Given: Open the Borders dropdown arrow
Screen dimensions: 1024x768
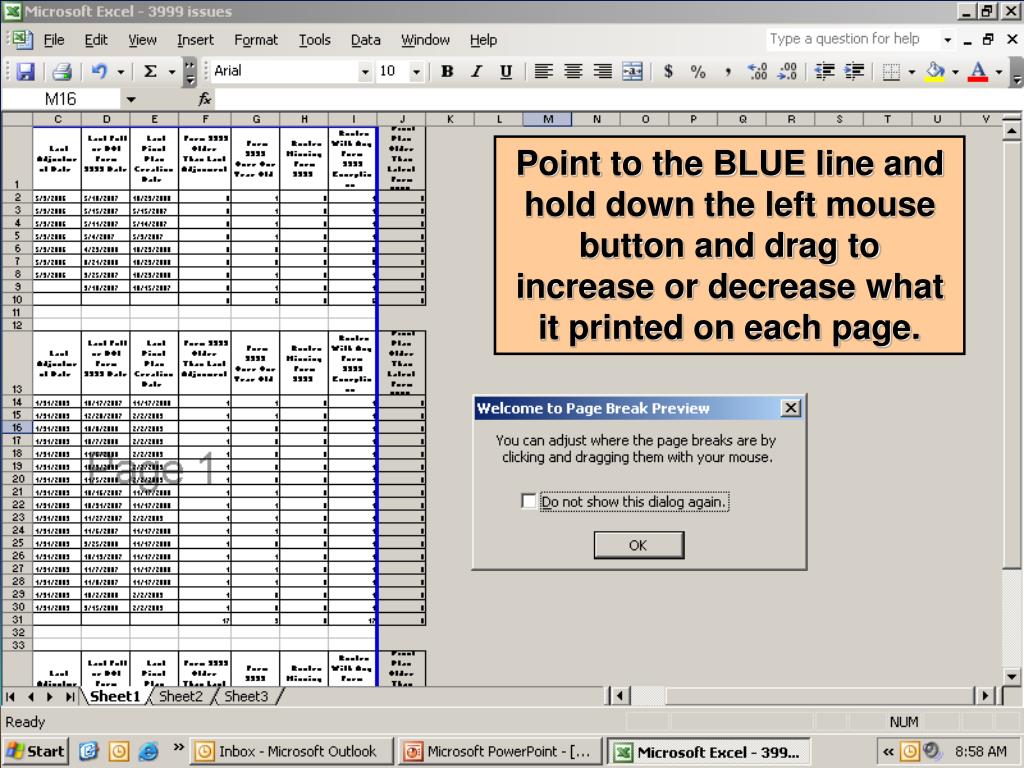Looking at the screenshot, I should tap(912, 72).
